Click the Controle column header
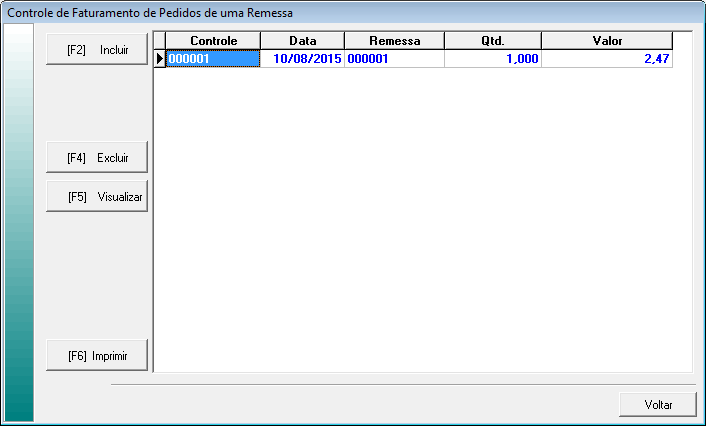The height and width of the screenshot is (426, 706). click(x=212, y=40)
